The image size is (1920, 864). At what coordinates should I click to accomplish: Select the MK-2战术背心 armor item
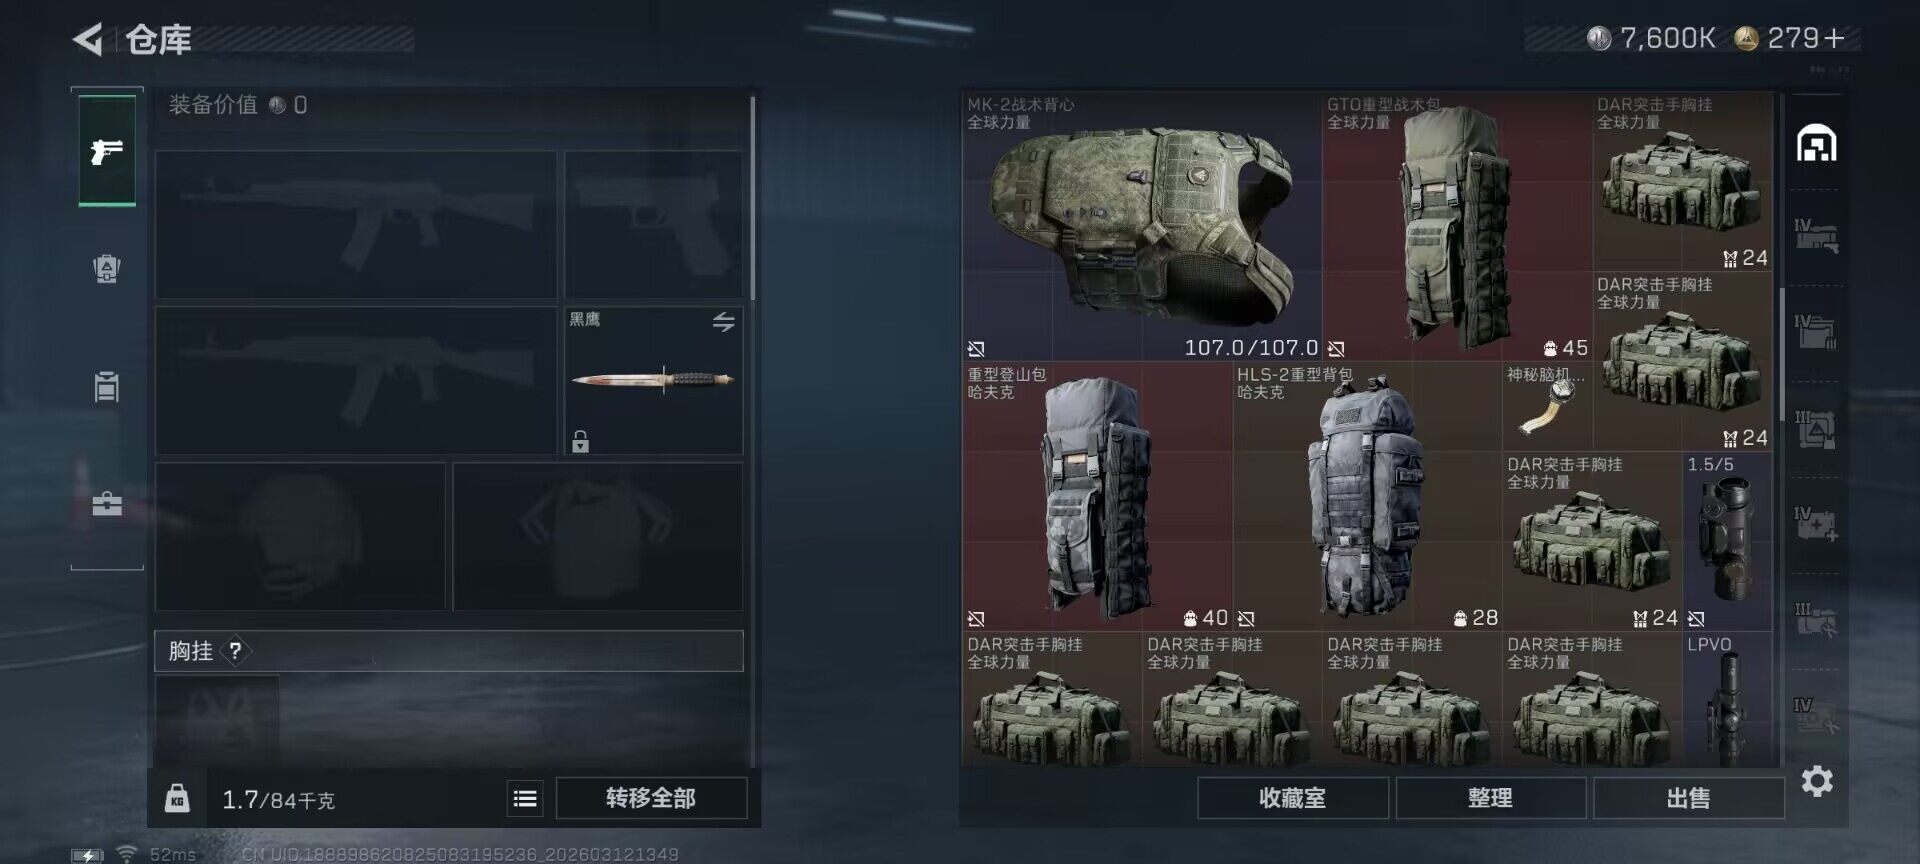click(x=1141, y=226)
